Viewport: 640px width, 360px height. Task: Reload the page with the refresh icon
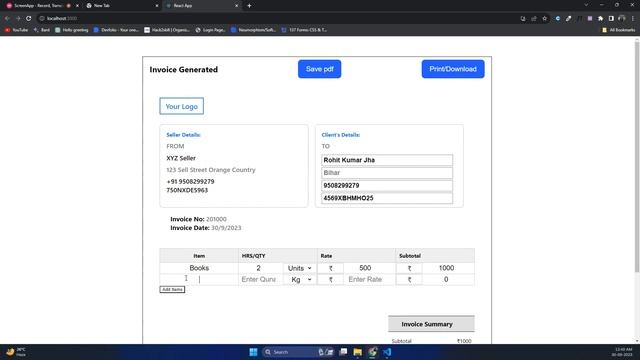(x=29, y=18)
